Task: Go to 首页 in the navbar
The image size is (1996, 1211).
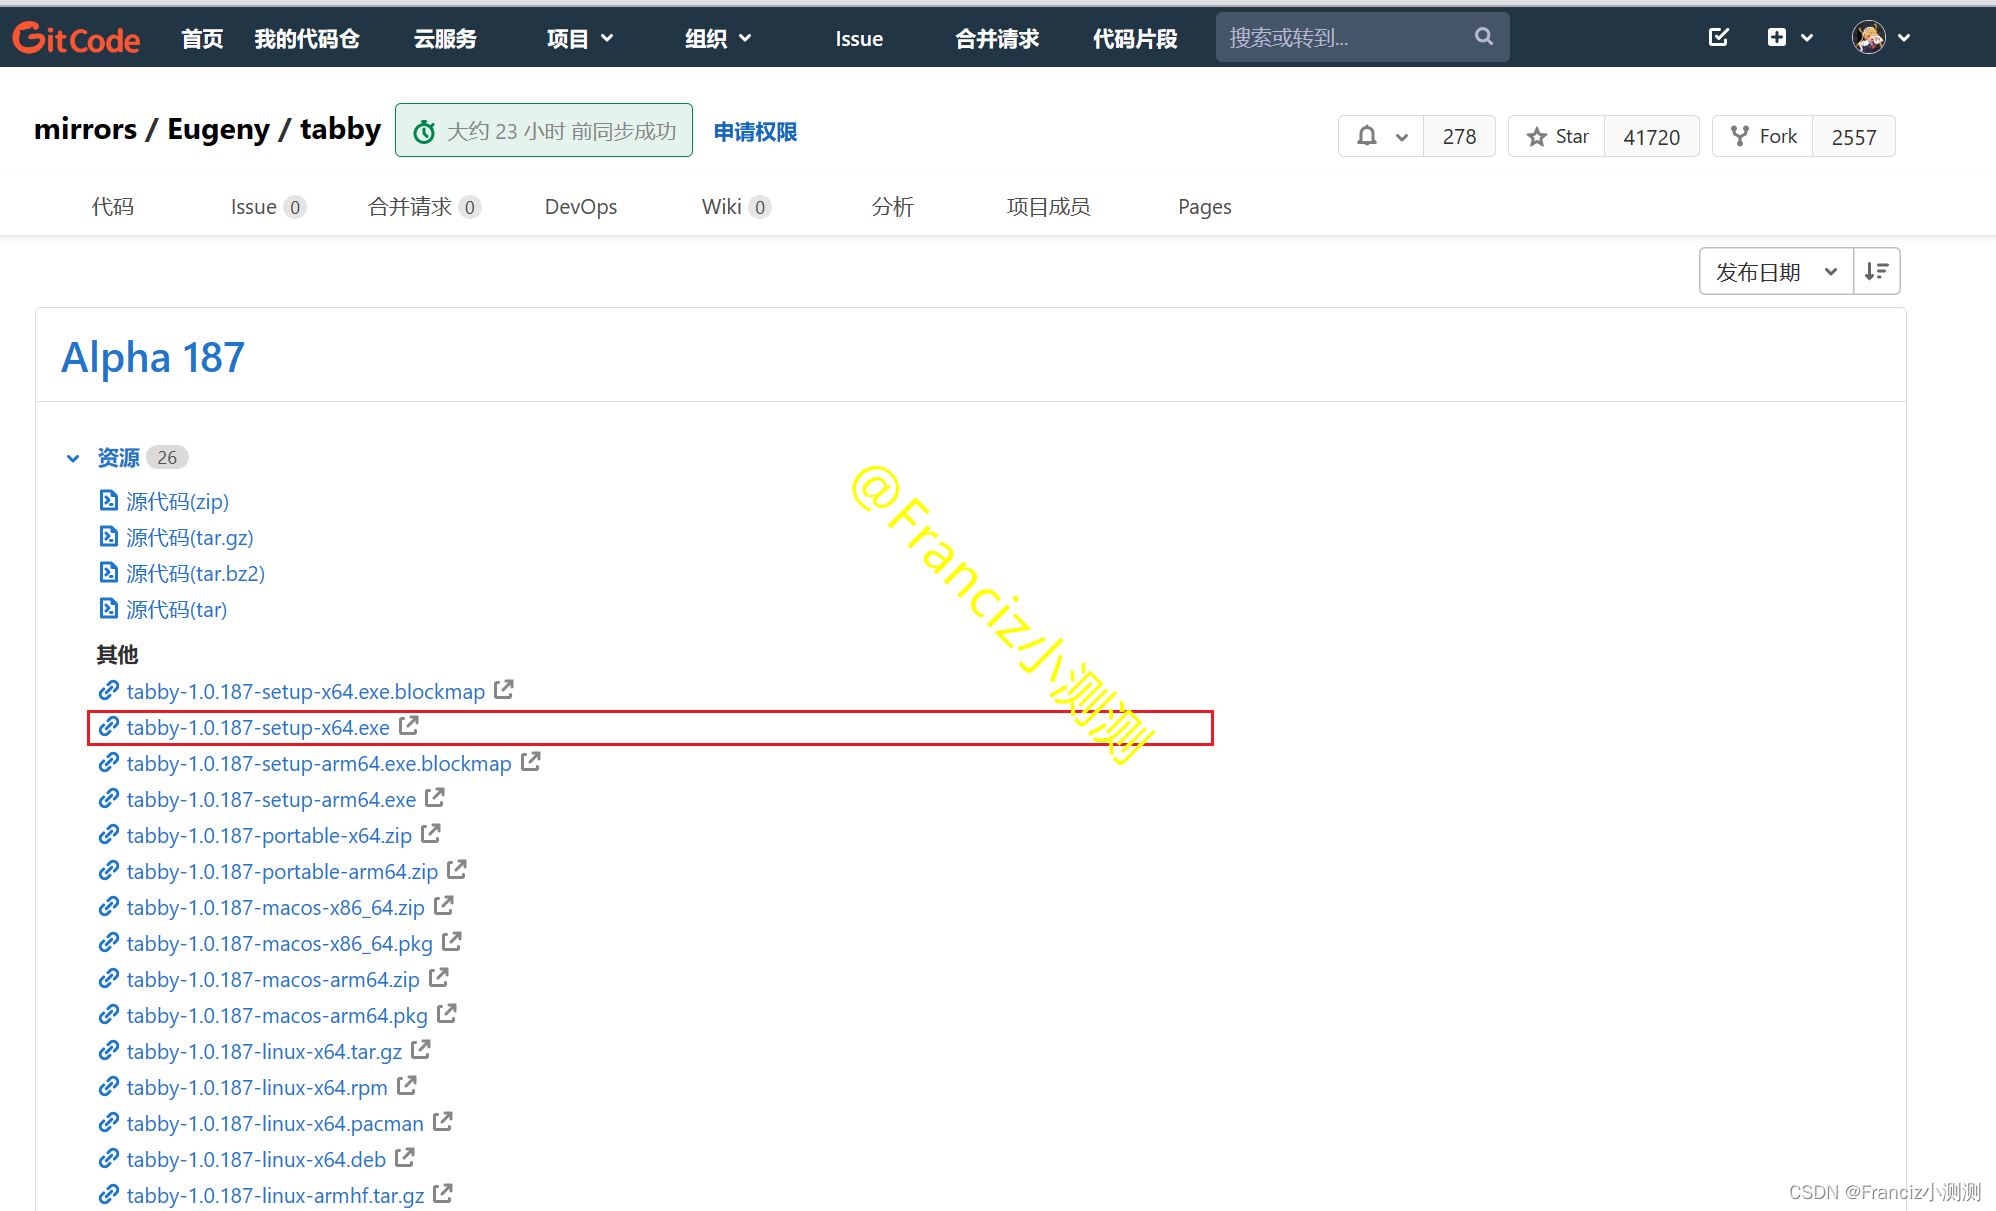Action: (202, 38)
